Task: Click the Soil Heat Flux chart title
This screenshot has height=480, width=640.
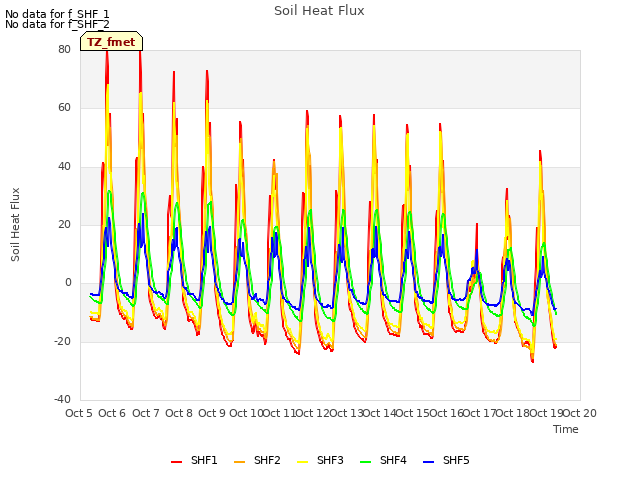Action: (319, 11)
